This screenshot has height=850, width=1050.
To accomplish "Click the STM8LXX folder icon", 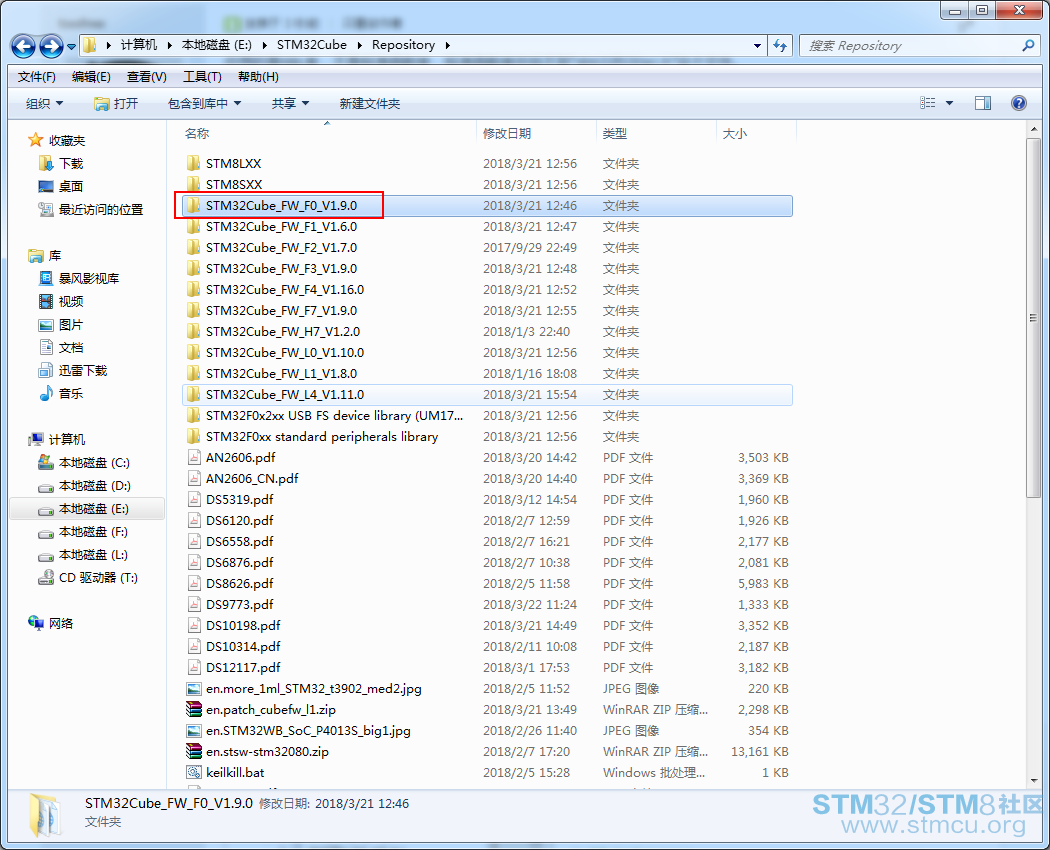I will pyautogui.click(x=194, y=163).
